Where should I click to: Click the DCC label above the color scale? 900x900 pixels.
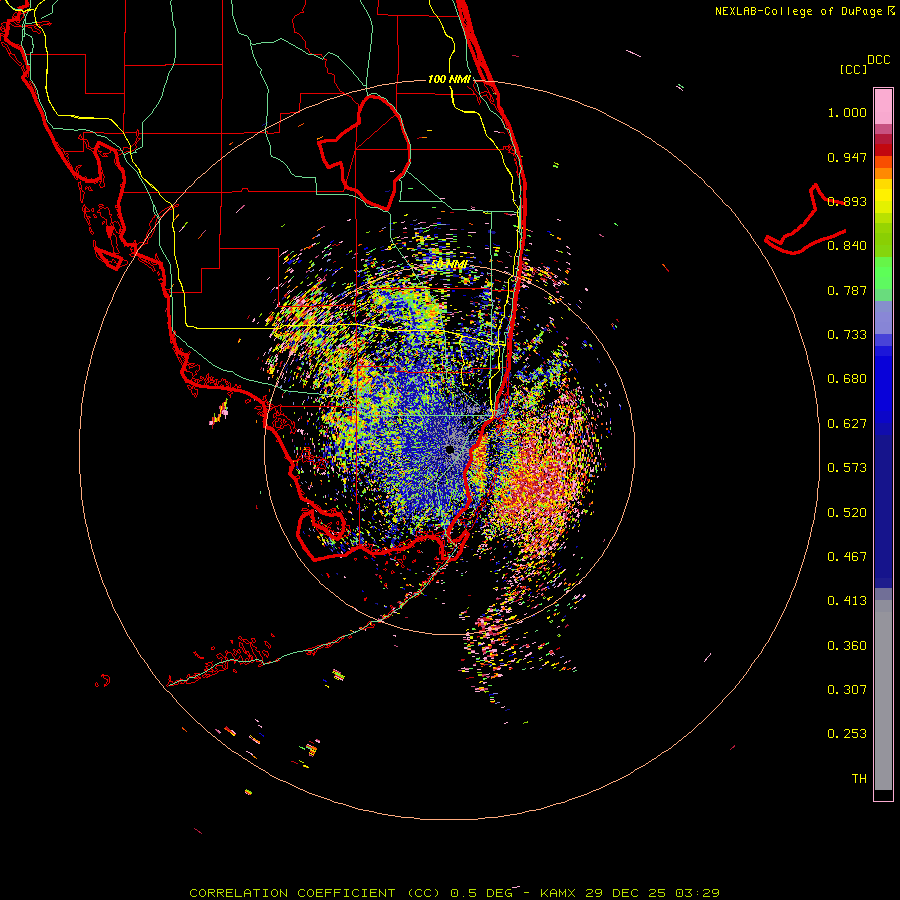coord(878,60)
